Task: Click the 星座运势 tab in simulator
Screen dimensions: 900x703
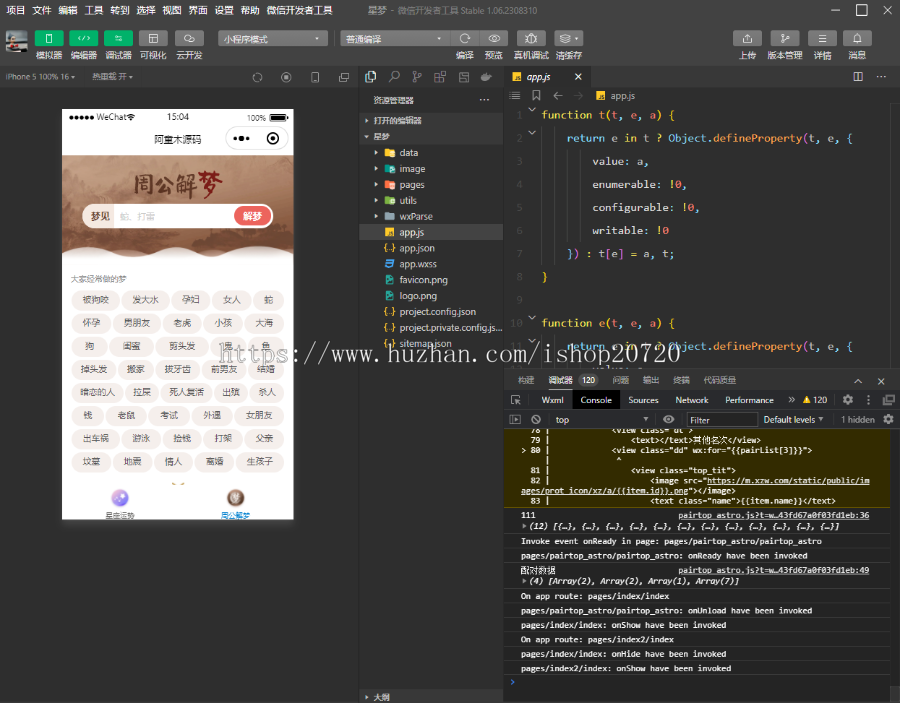Action: click(119, 504)
